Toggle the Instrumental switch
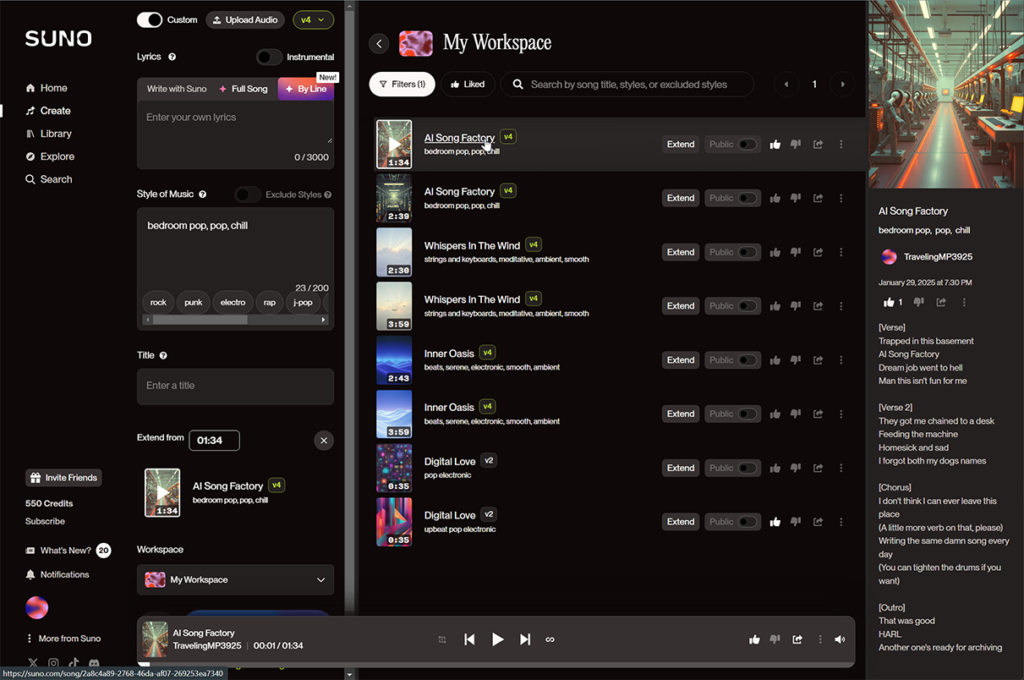The height and width of the screenshot is (680, 1024). [269, 57]
